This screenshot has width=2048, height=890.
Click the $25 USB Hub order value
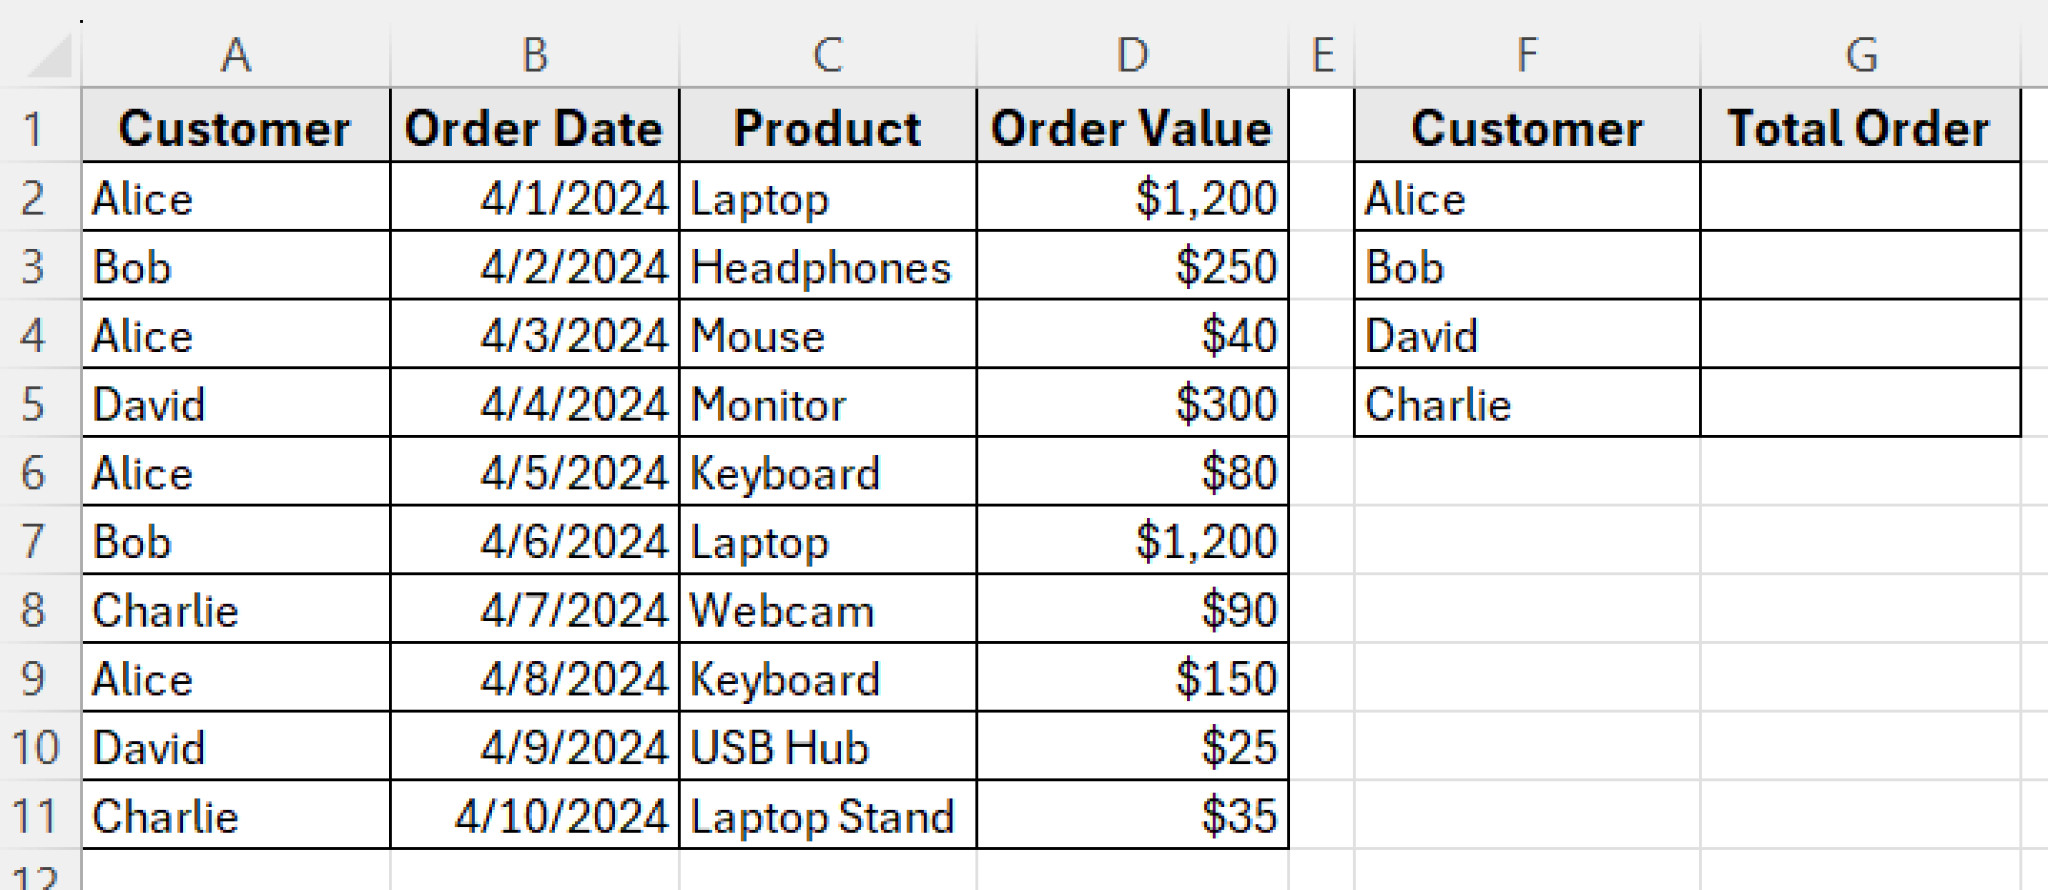[x=1131, y=746]
